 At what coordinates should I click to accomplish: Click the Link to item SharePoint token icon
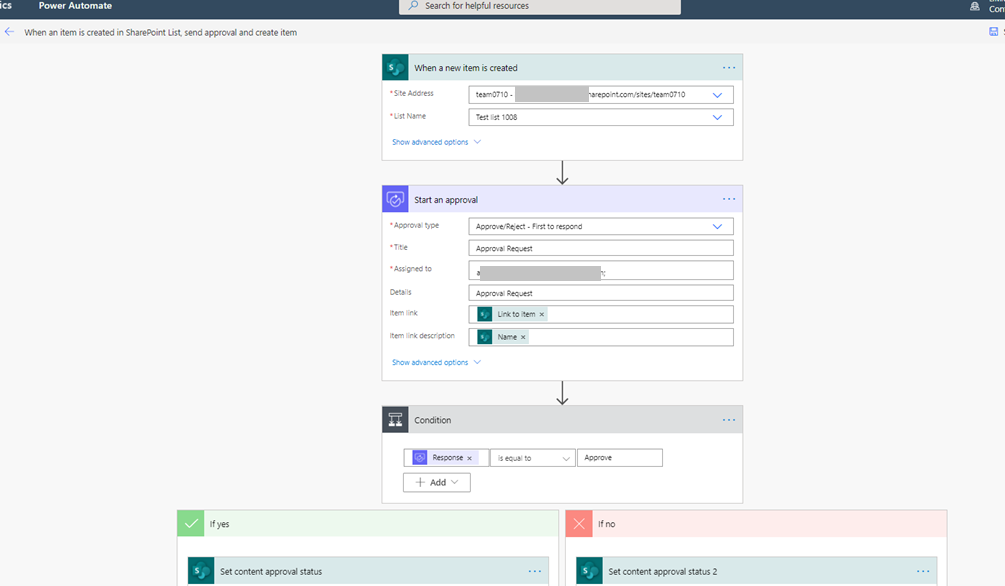click(x=485, y=314)
